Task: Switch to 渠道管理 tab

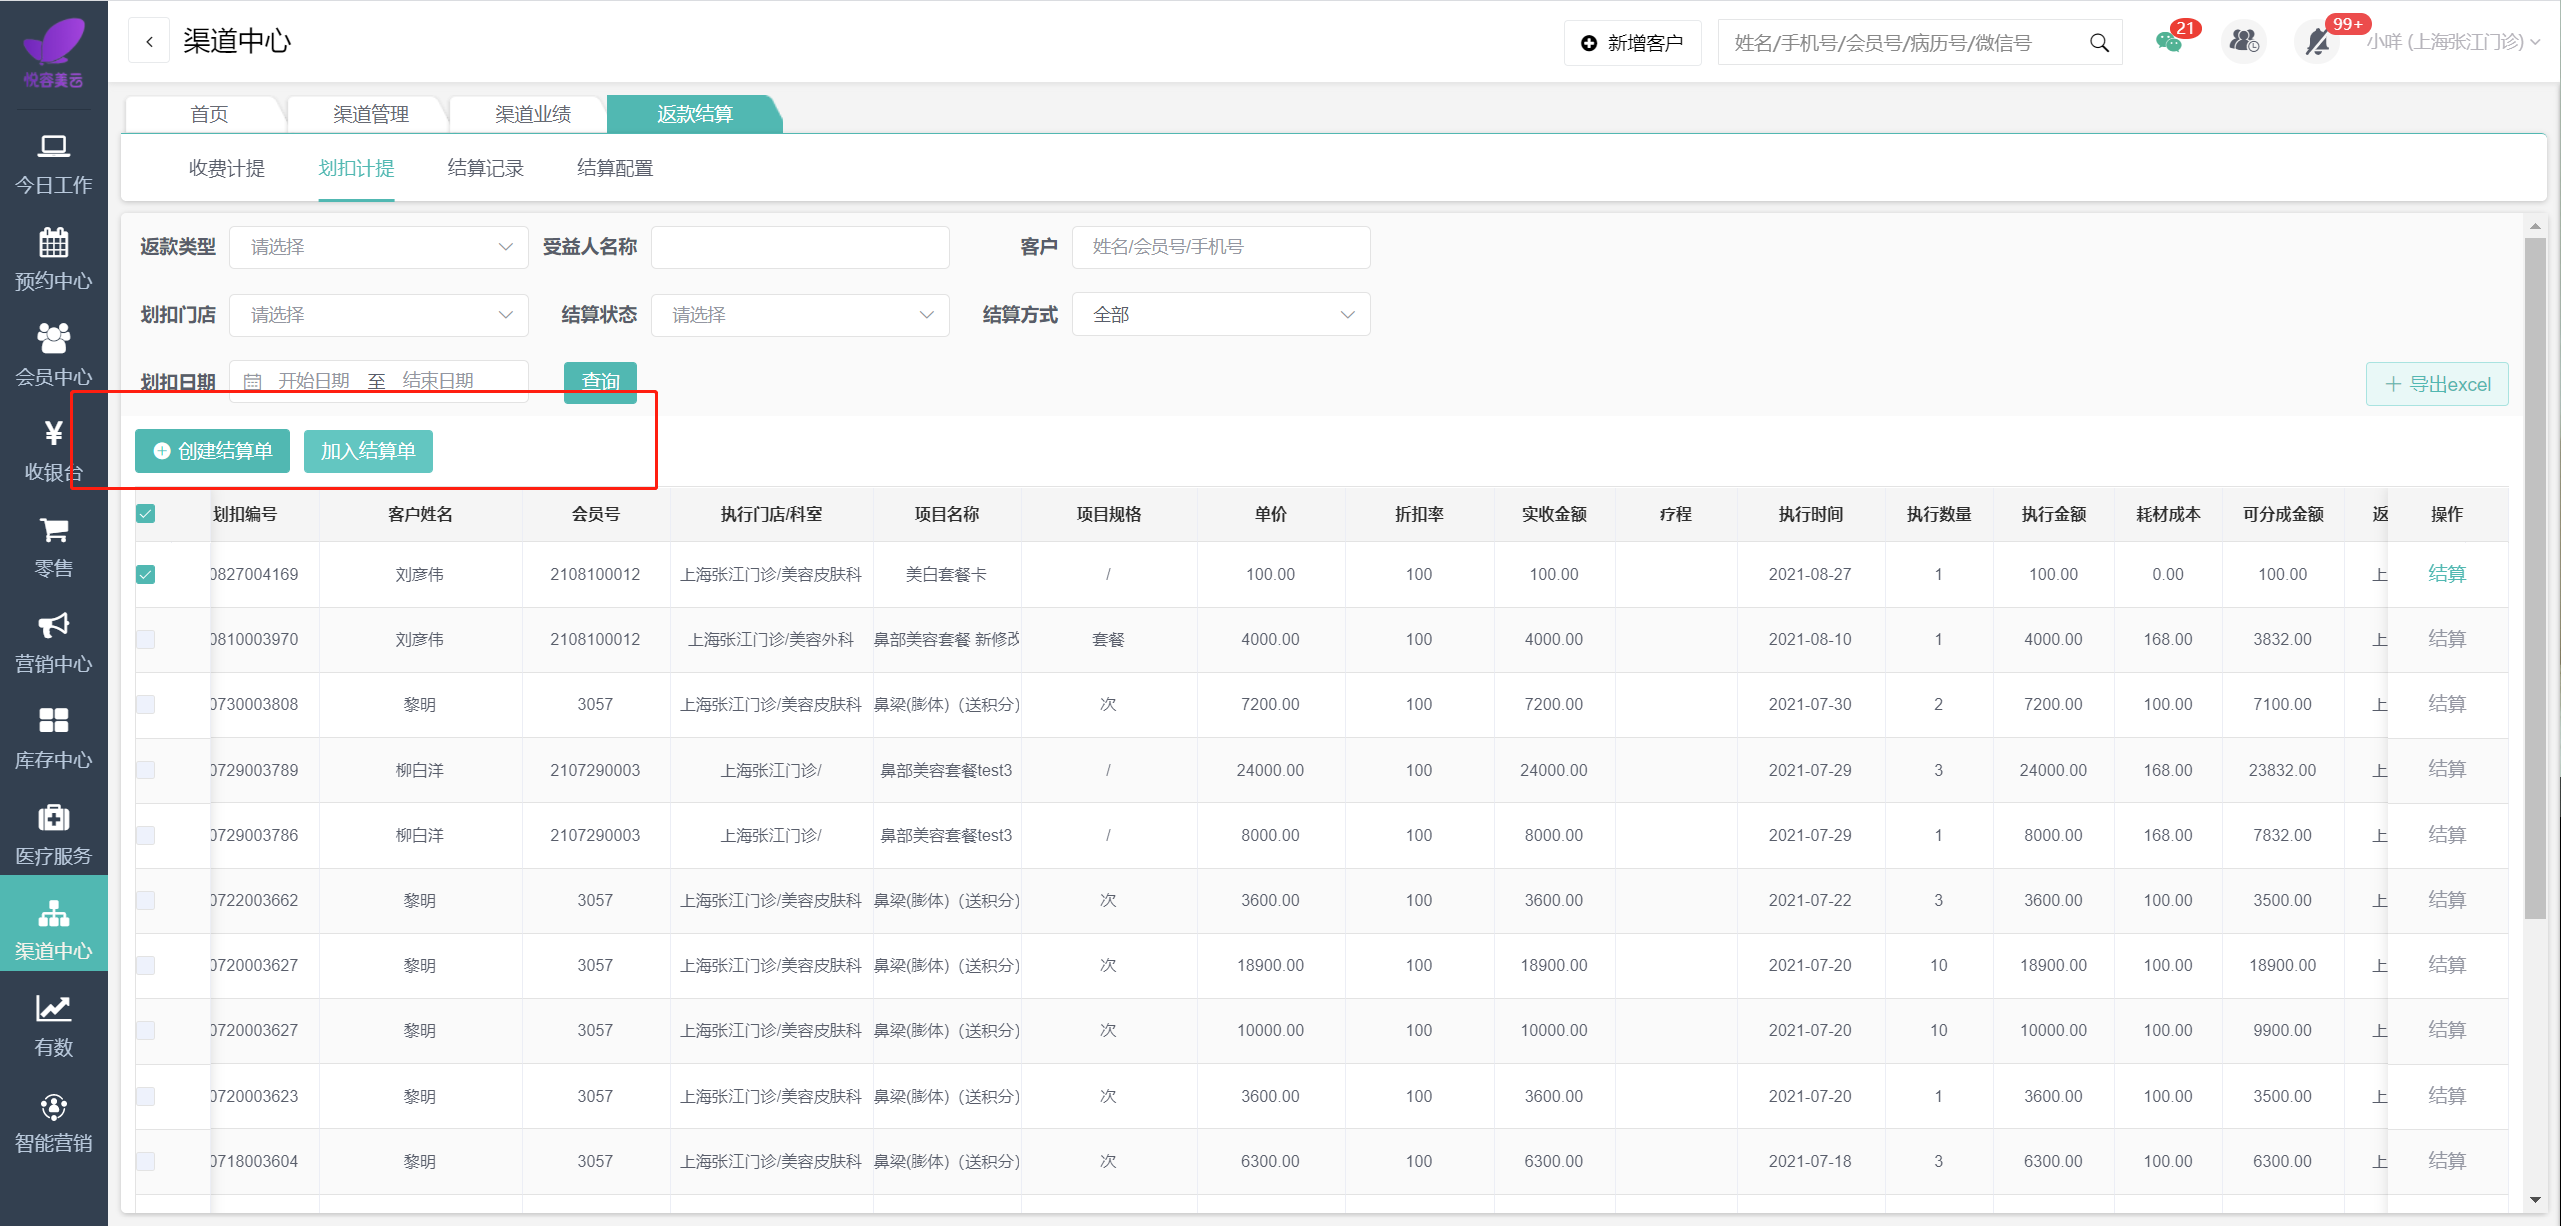Action: 371,114
